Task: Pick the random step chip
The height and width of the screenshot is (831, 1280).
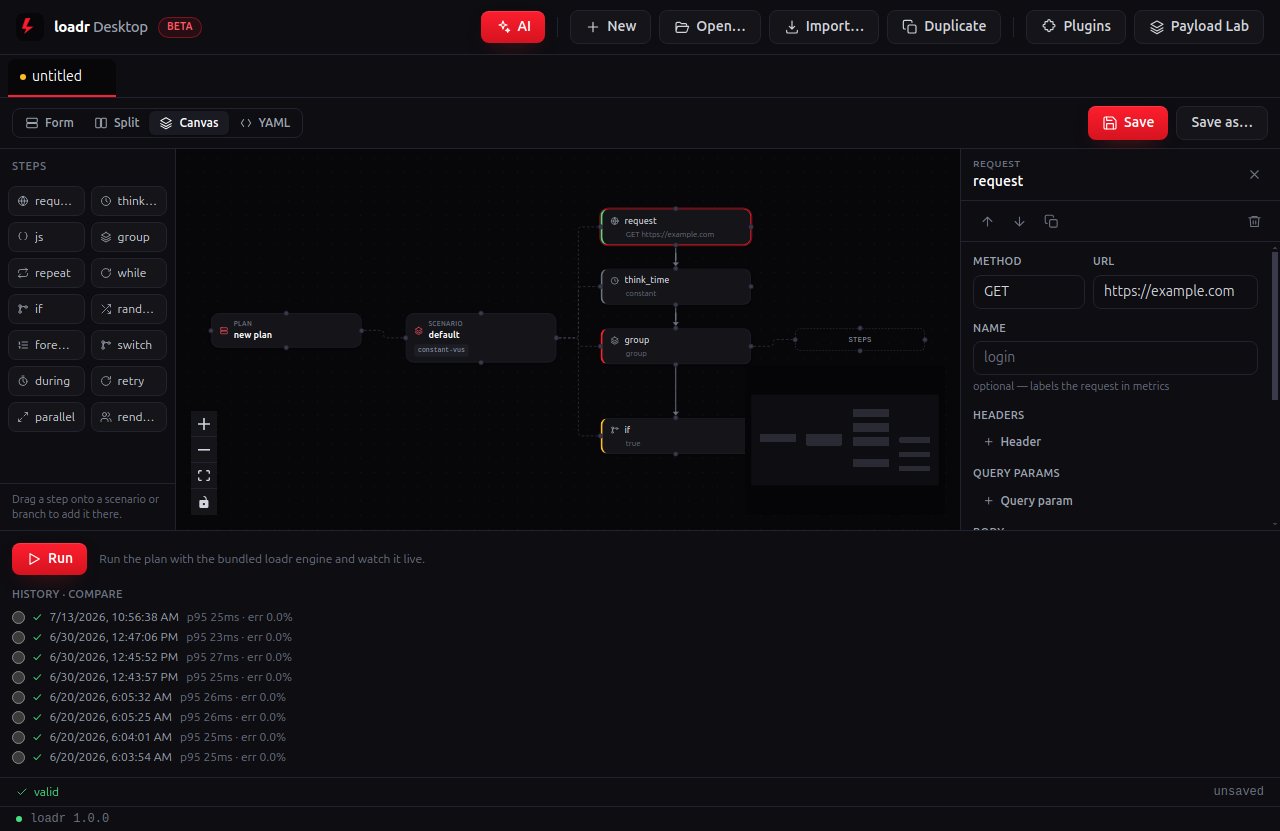Action: (x=129, y=309)
